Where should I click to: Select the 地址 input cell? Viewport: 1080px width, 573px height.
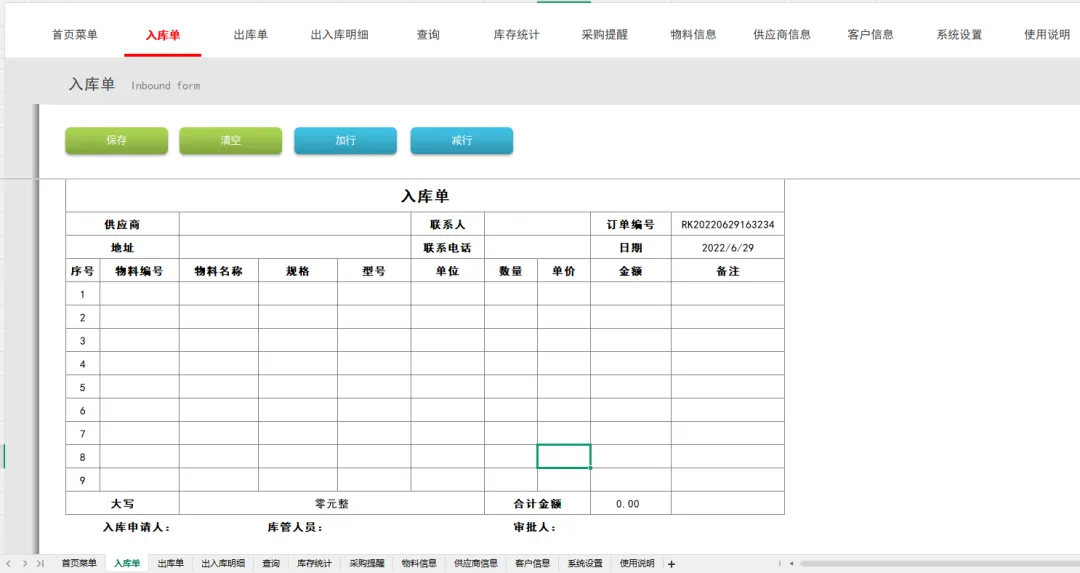(x=295, y=247)
